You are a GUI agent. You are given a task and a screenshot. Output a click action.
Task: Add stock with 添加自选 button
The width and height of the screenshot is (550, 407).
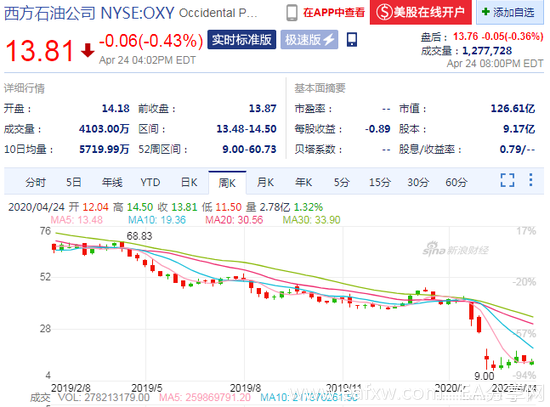[x=510, y=12]
